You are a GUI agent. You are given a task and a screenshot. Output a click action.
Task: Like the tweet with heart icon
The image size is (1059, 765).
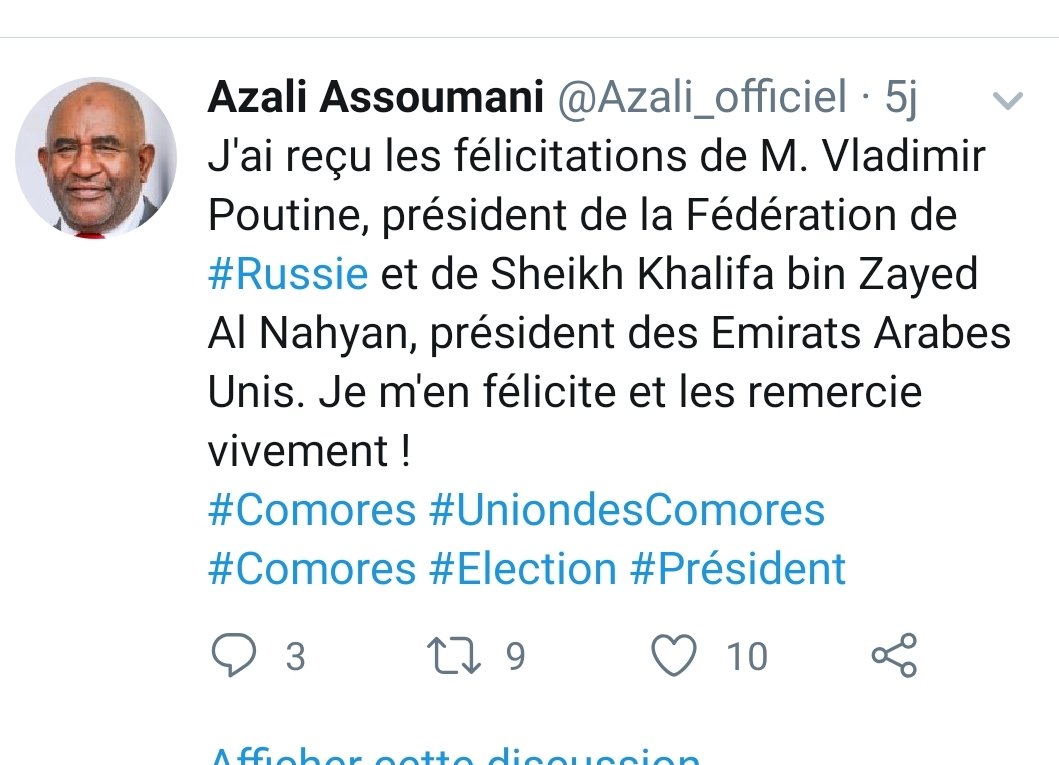[x=673, y=655]
